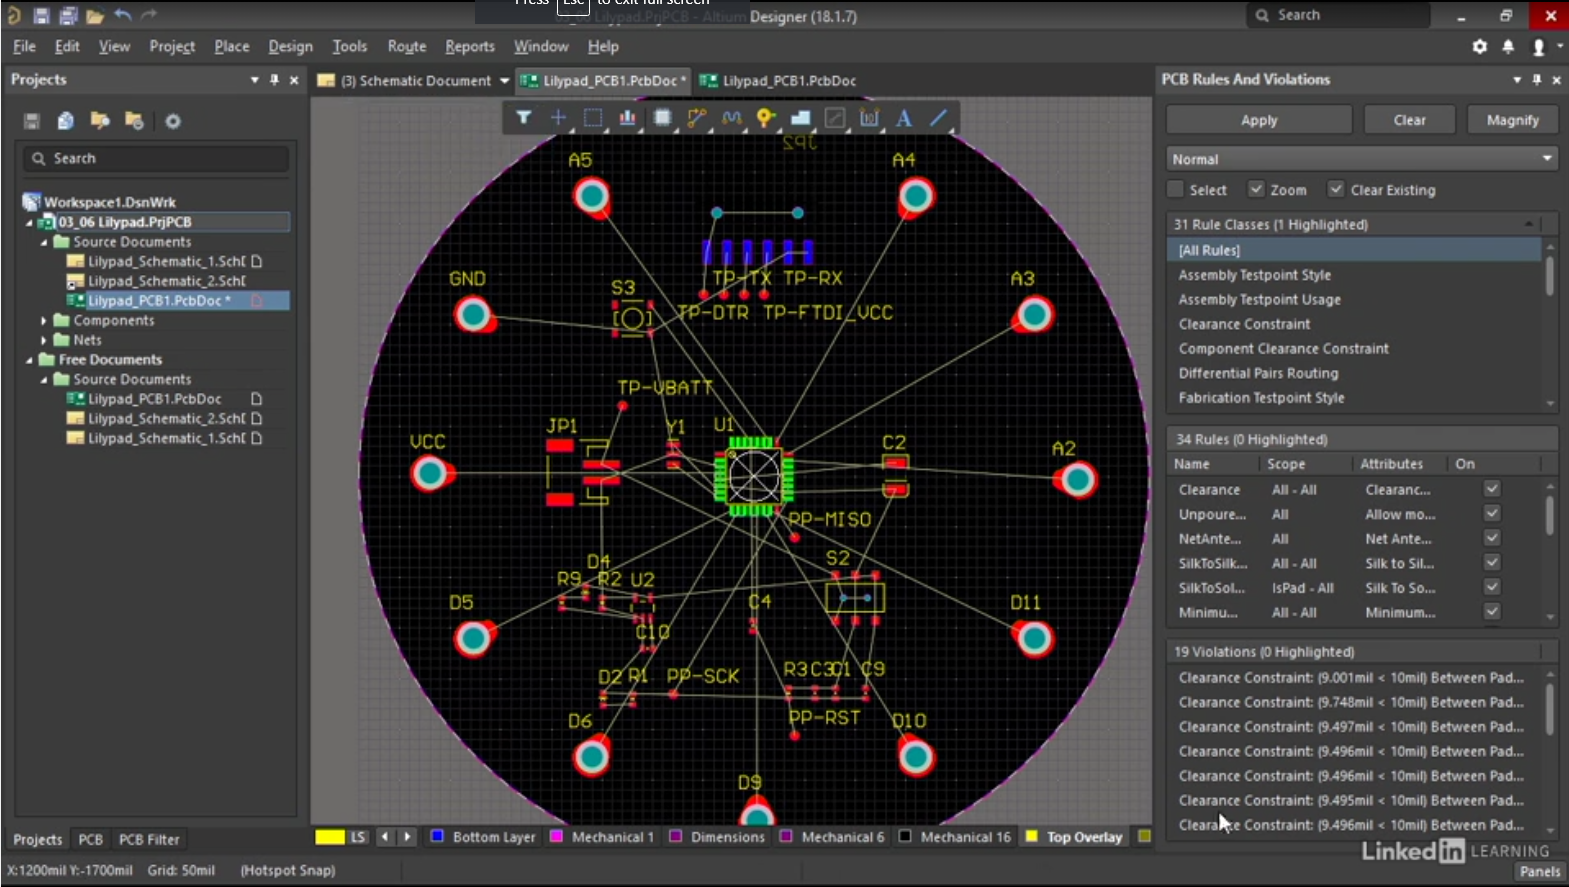Select the place dimension tool
Viewport: 1569px width, 887px height.
tap(869, 118)
